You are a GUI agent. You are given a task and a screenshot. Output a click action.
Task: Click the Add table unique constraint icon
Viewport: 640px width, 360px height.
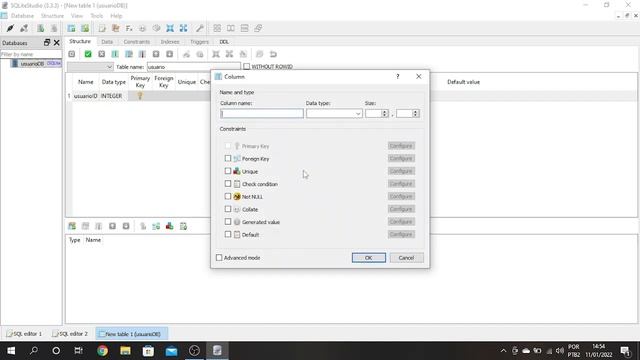point(169,226)
